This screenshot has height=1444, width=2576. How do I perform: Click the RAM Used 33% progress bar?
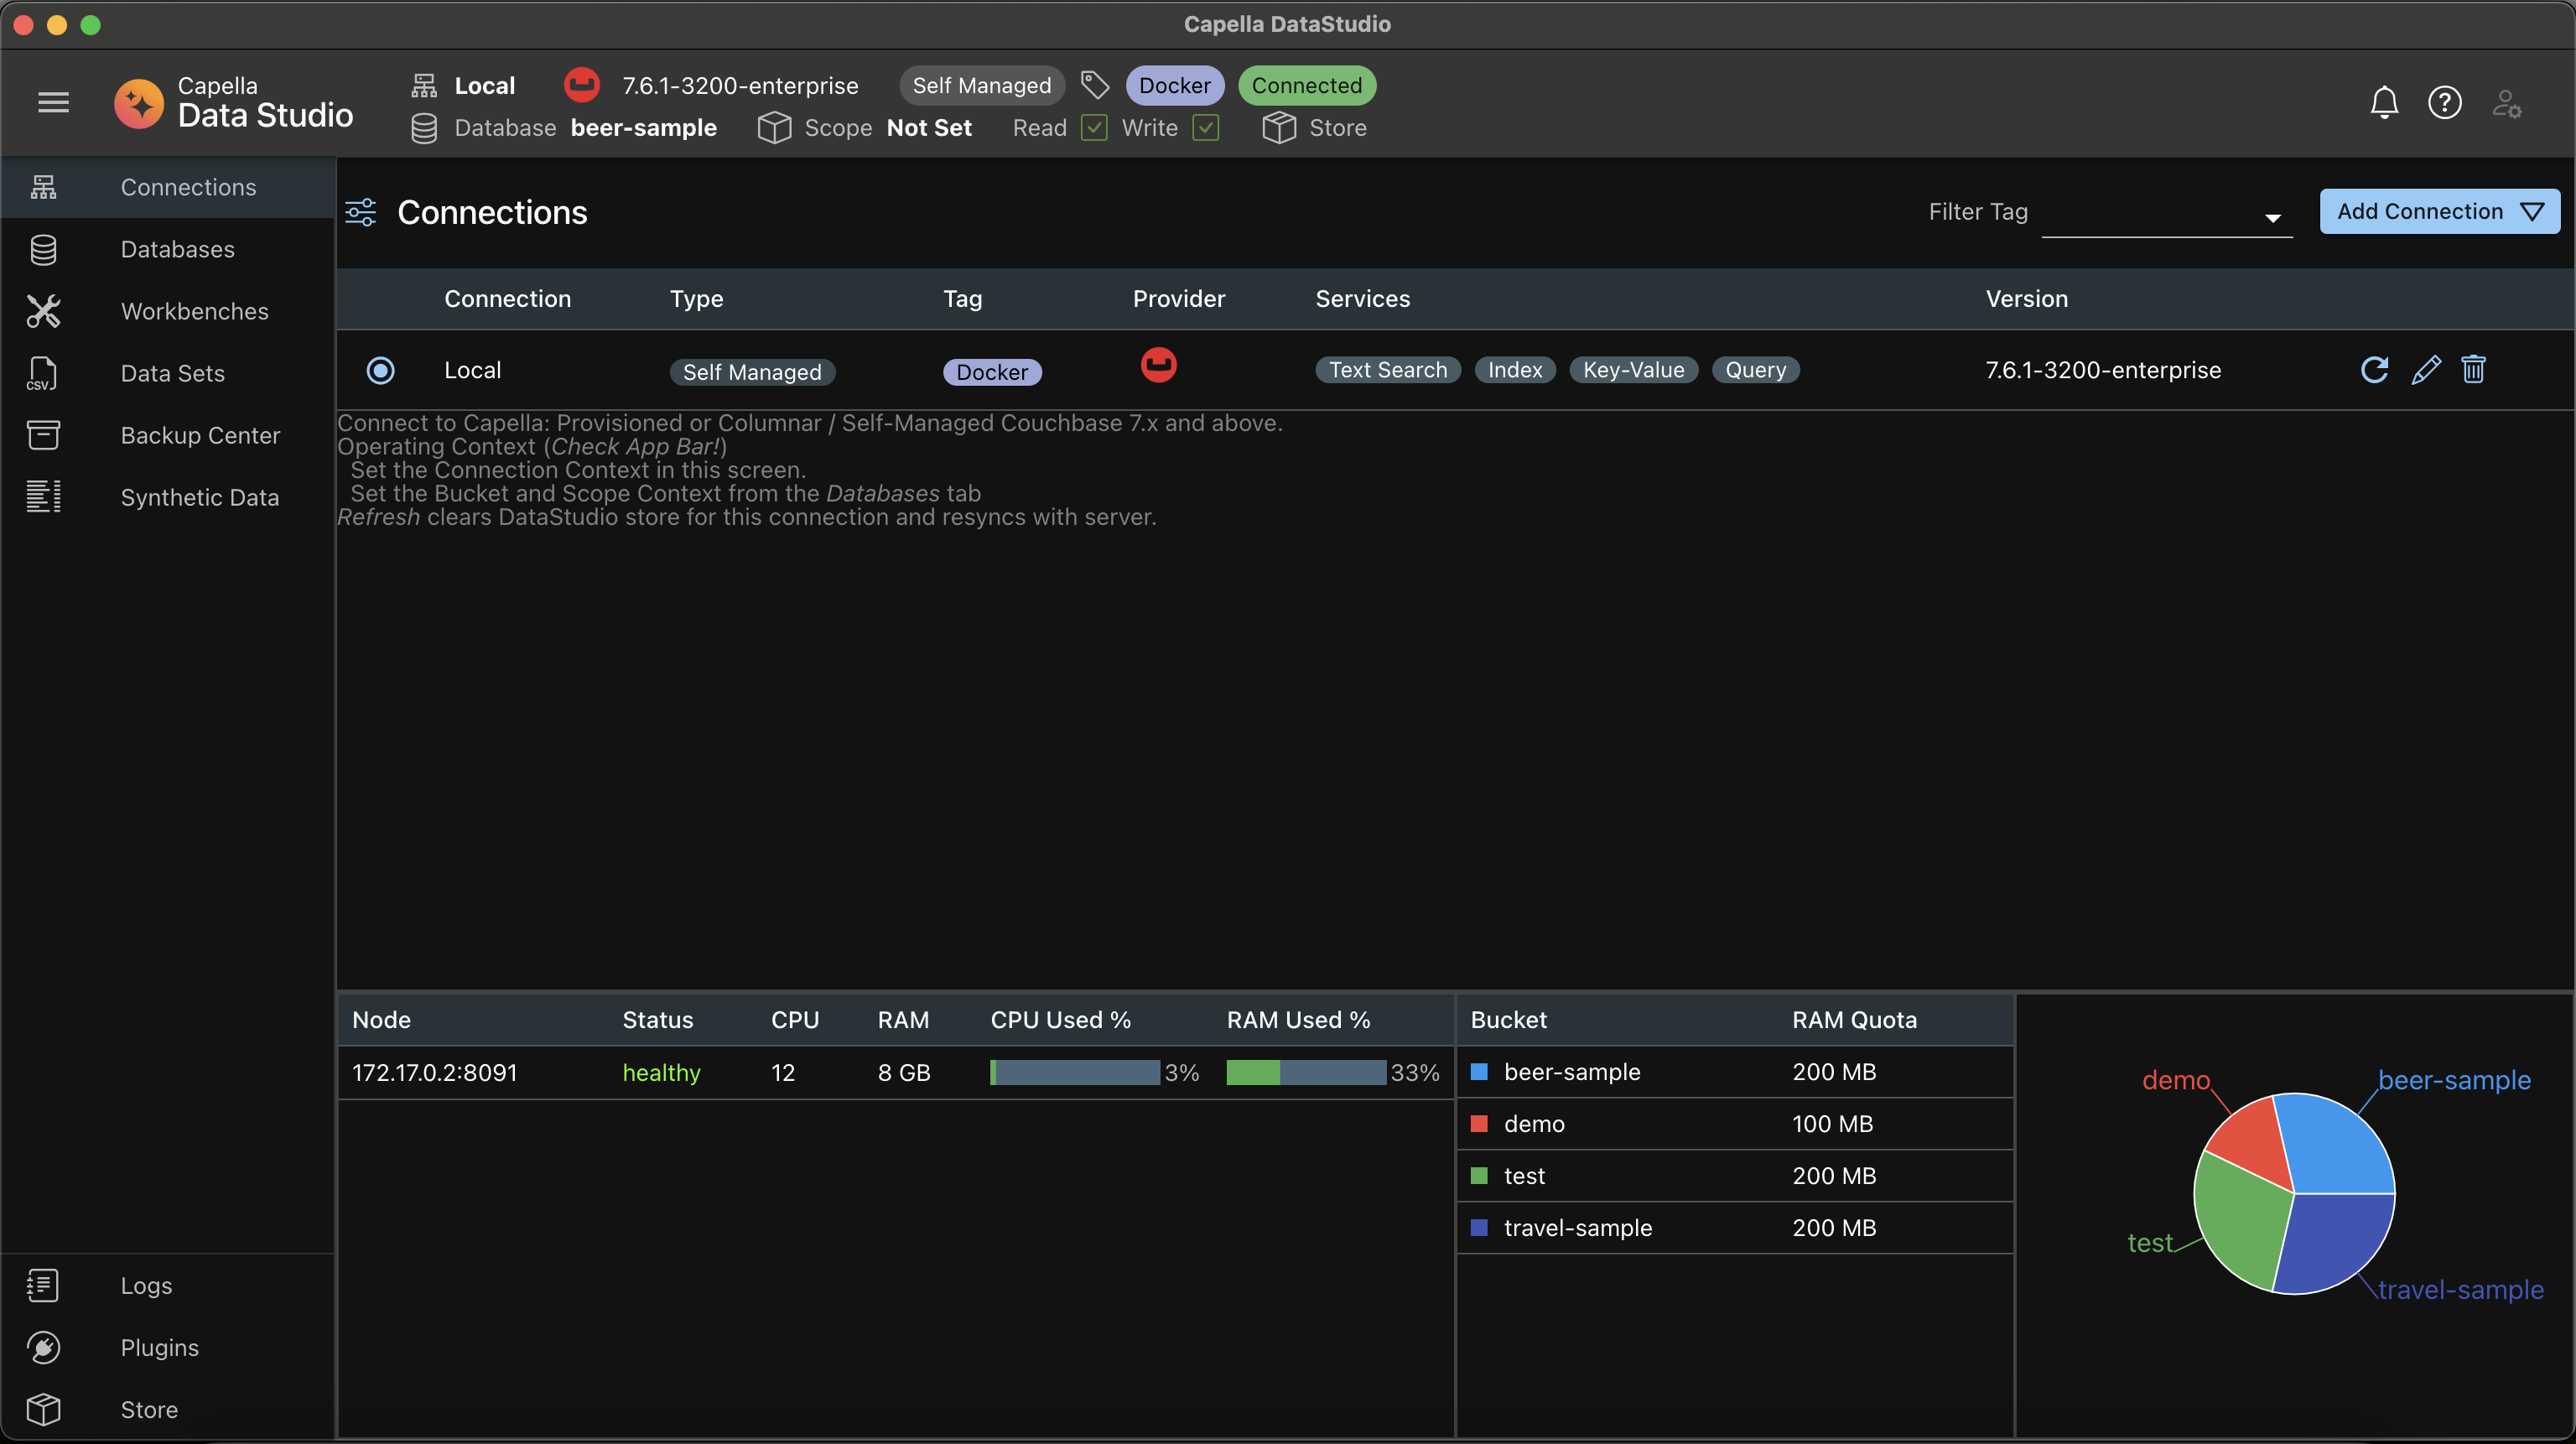(1306, 1072)
